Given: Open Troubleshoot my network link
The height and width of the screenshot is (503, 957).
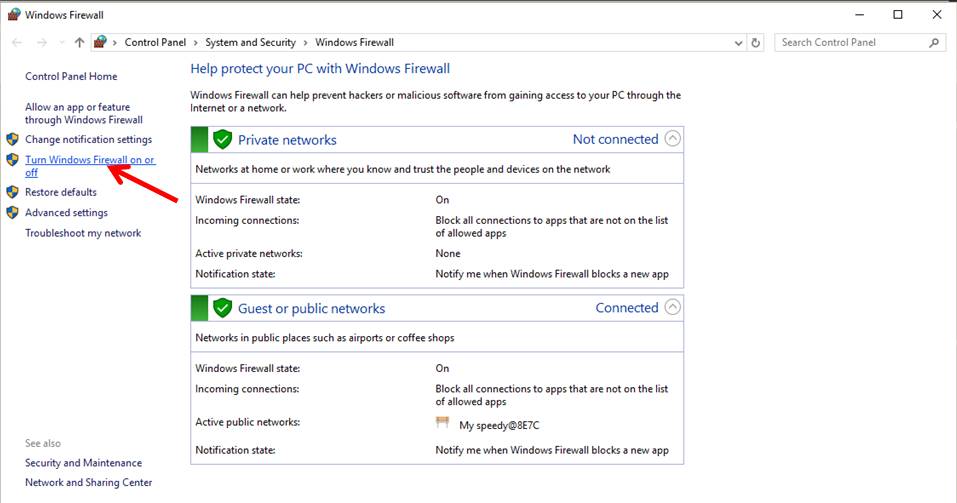Looking at the screenshot, I should click(83, 233).
